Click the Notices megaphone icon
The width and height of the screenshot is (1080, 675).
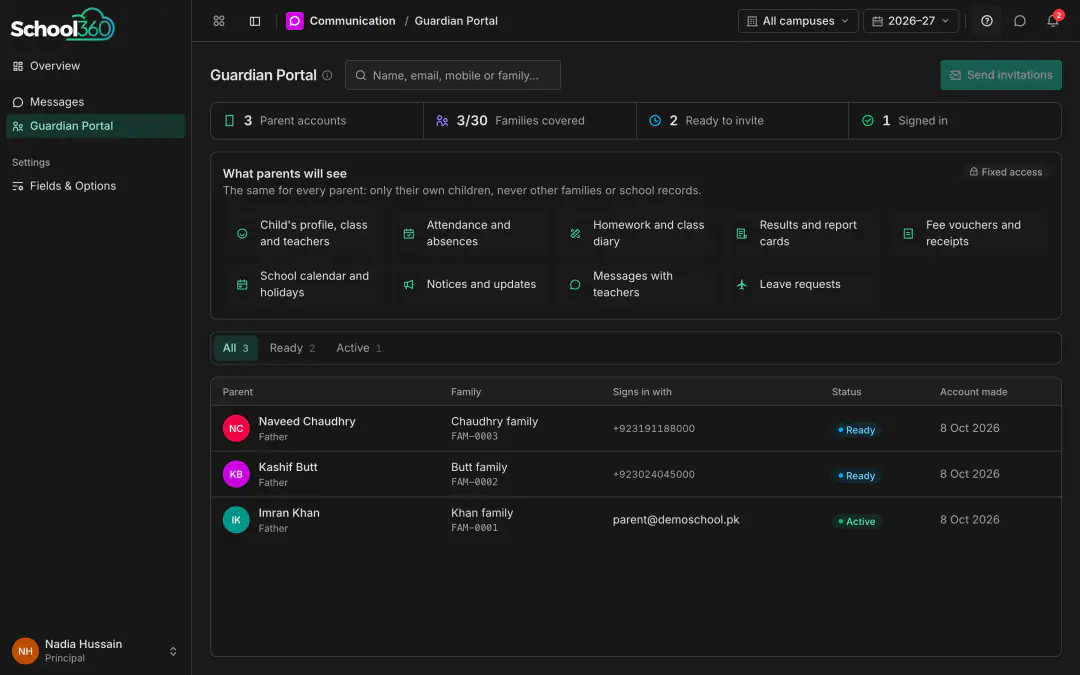coord(408,284)
